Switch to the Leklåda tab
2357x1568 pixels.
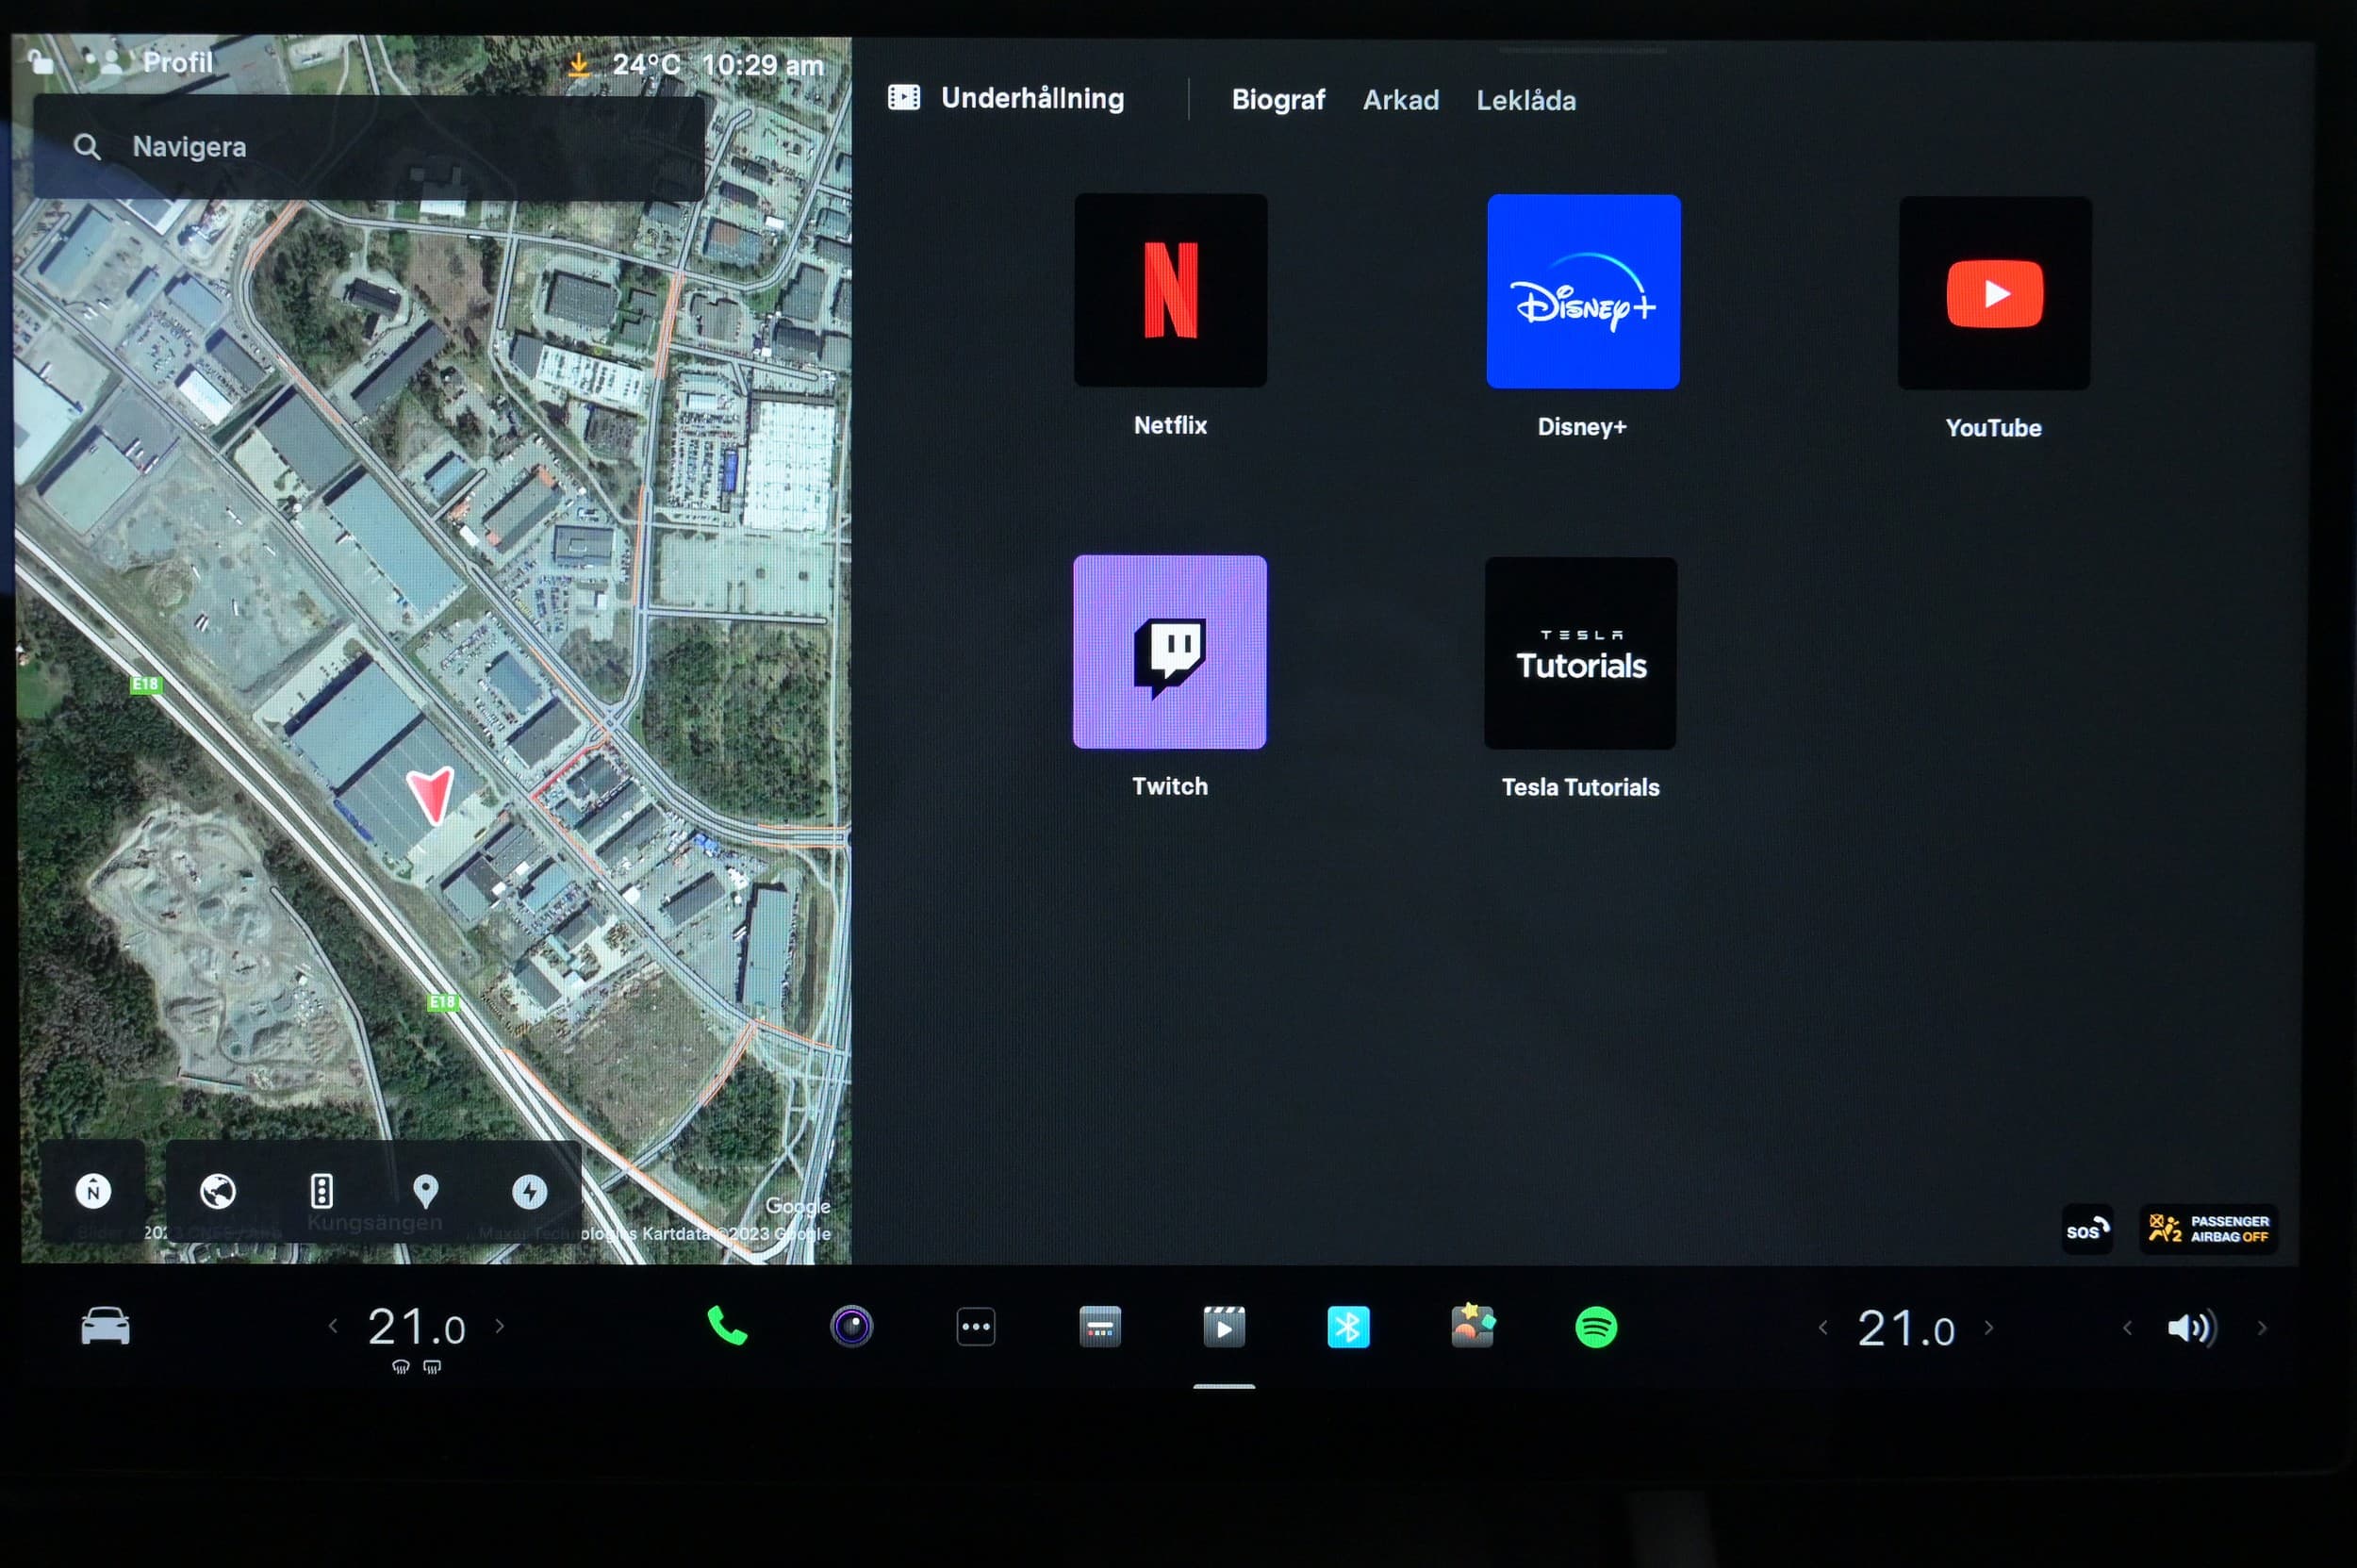point(1525,100)
